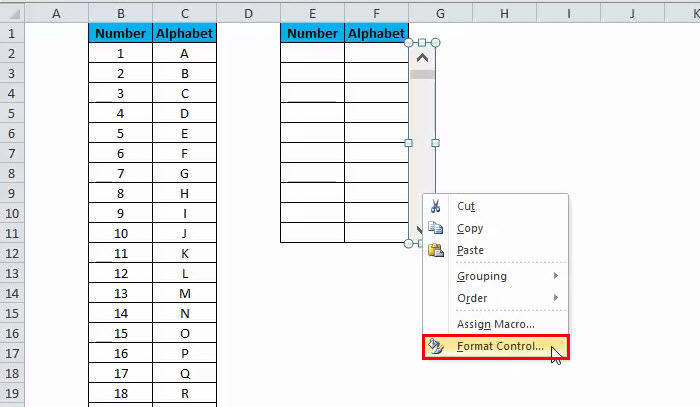This screenshot has height=407, width=700.
Task: Click cell containing letter O
Action: [184, 333]
